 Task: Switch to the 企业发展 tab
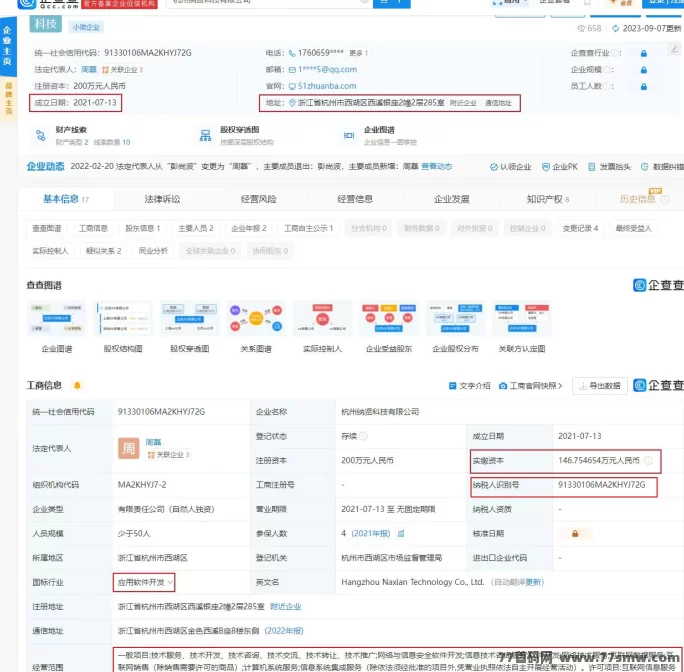pyautogui.click(x=451, y=199)
